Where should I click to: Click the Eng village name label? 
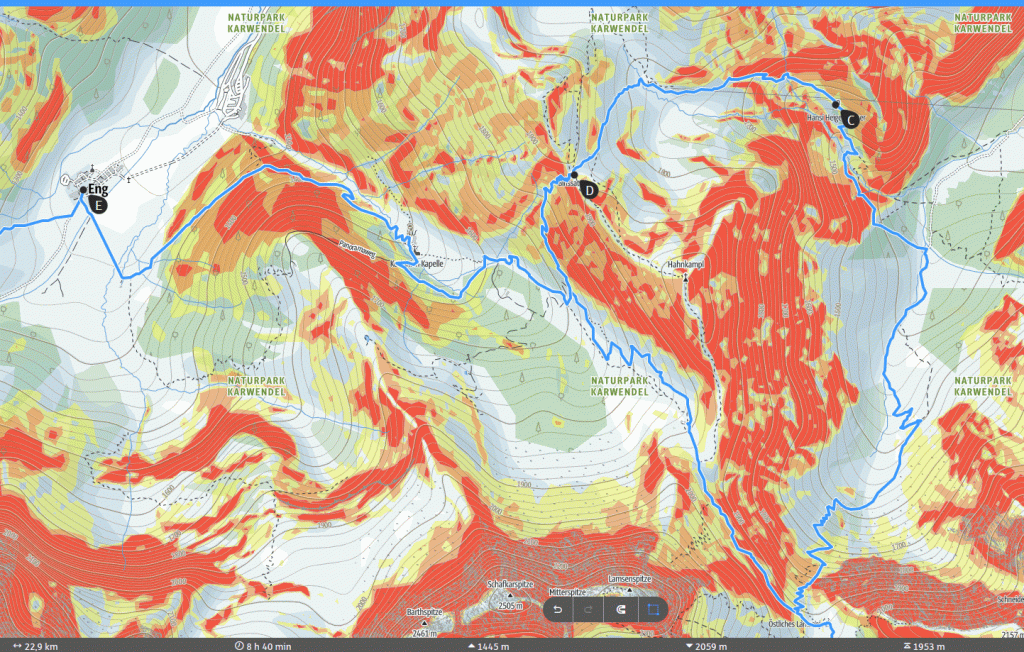pos(98,188)
